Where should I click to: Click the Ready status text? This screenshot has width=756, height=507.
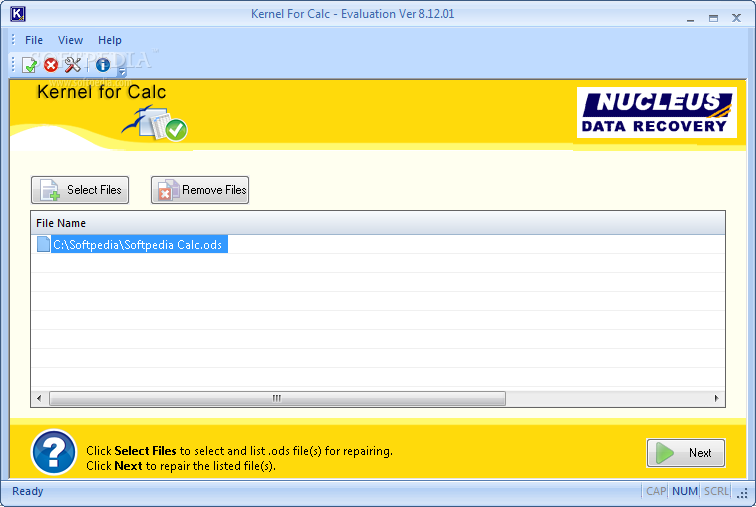click(27, 491)
